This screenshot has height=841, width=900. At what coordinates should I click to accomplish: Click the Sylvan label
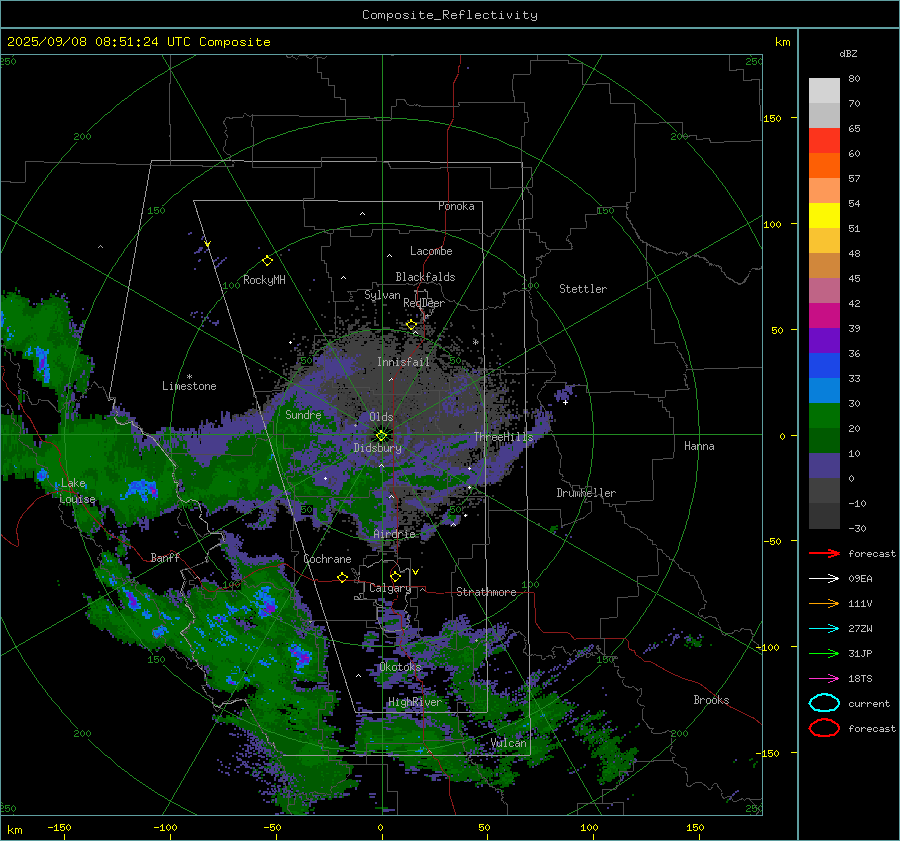pos(382,295)
